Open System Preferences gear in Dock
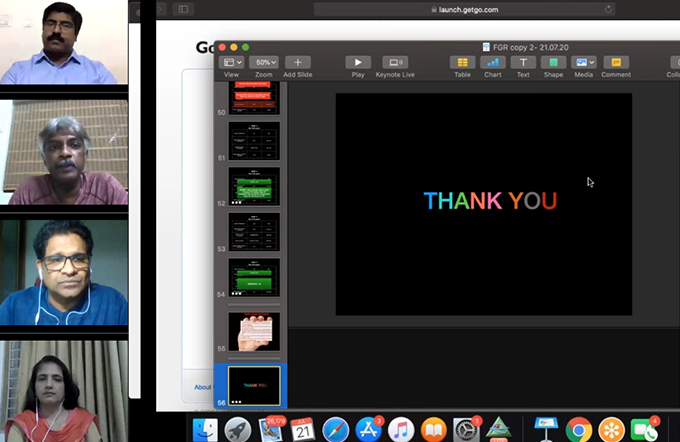680x442 pixels. tap(466, 430)
